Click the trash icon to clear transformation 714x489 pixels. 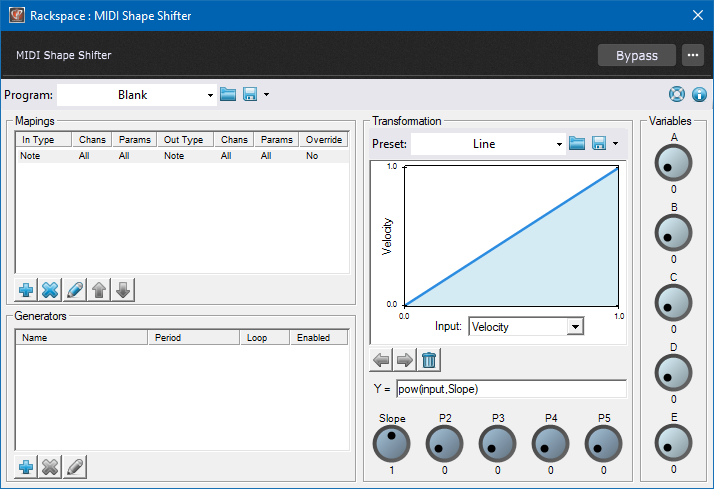point(429,360)
